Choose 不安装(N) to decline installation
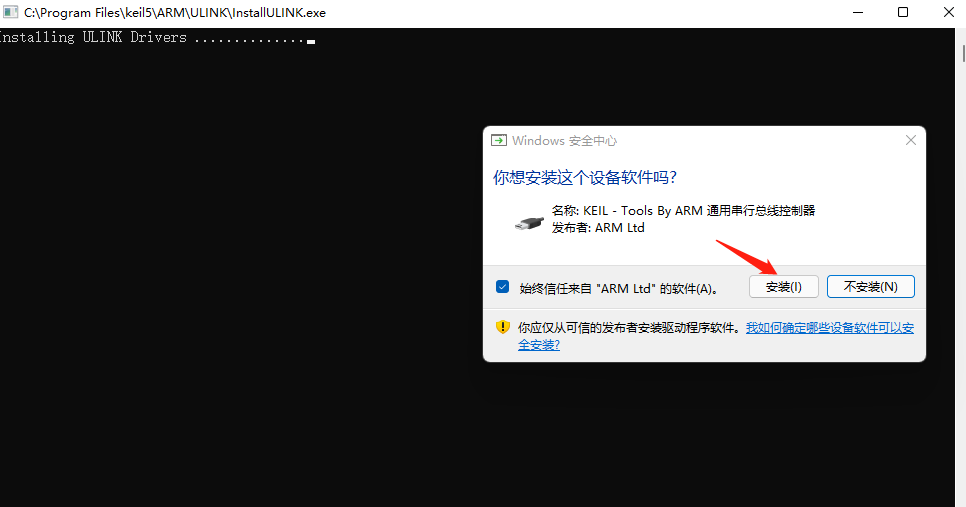Screen dimensions: 966x507 tap(870, 286)
